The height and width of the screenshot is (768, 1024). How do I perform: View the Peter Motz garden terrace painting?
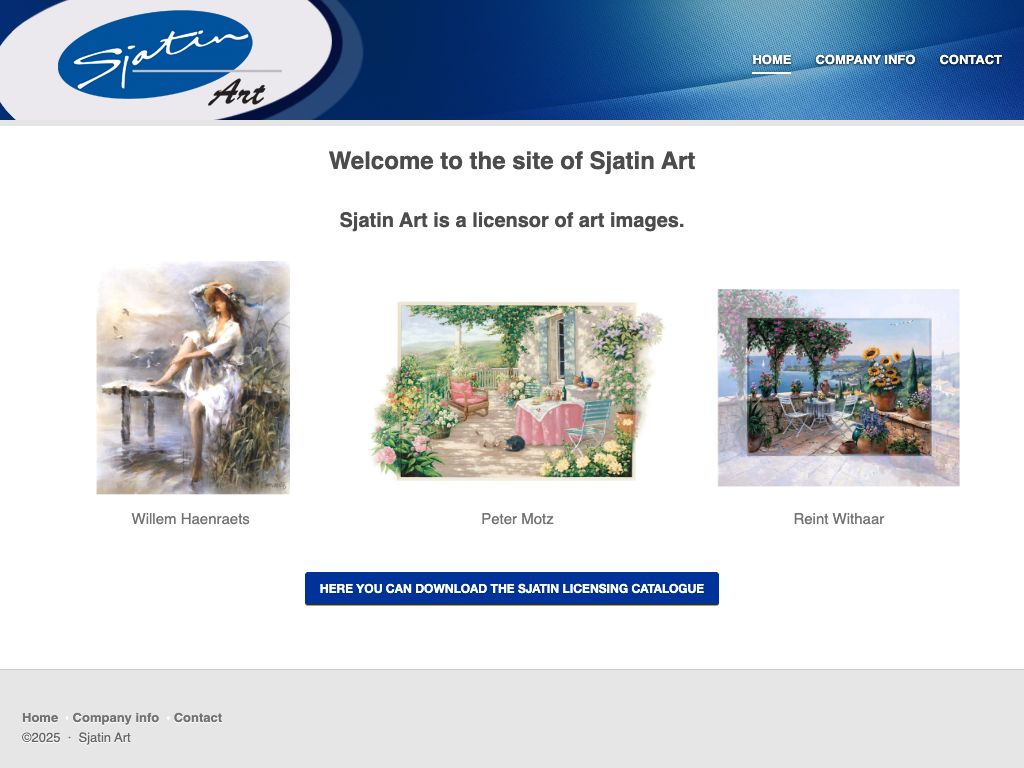[x=517, y=391]
